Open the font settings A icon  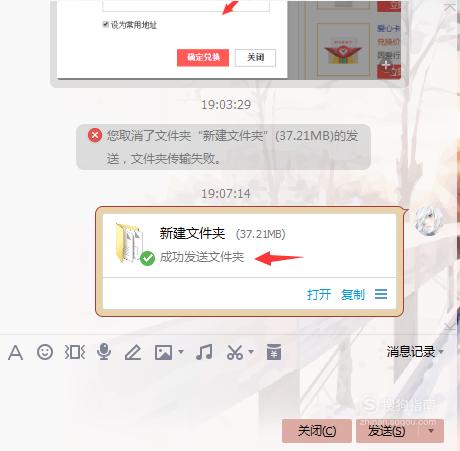15,352
